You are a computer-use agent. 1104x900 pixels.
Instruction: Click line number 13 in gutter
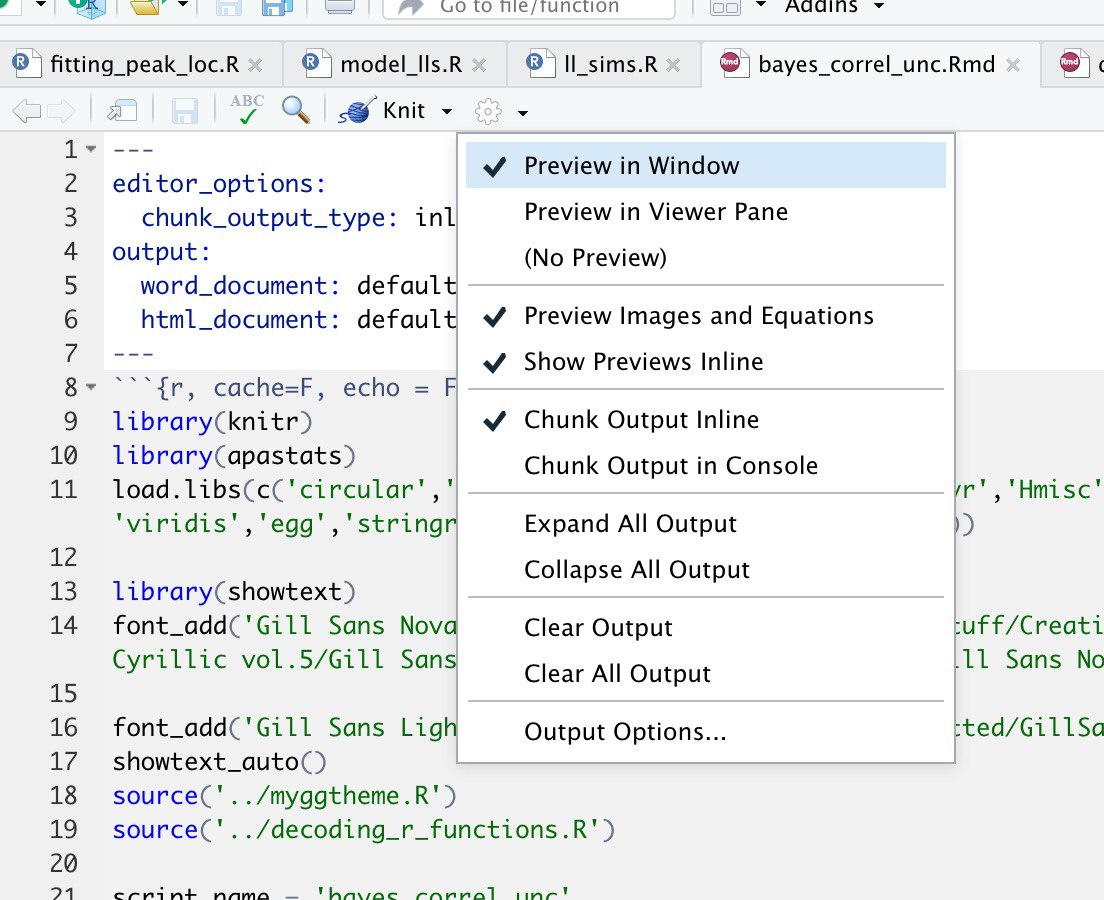click(x=63, y=592)
